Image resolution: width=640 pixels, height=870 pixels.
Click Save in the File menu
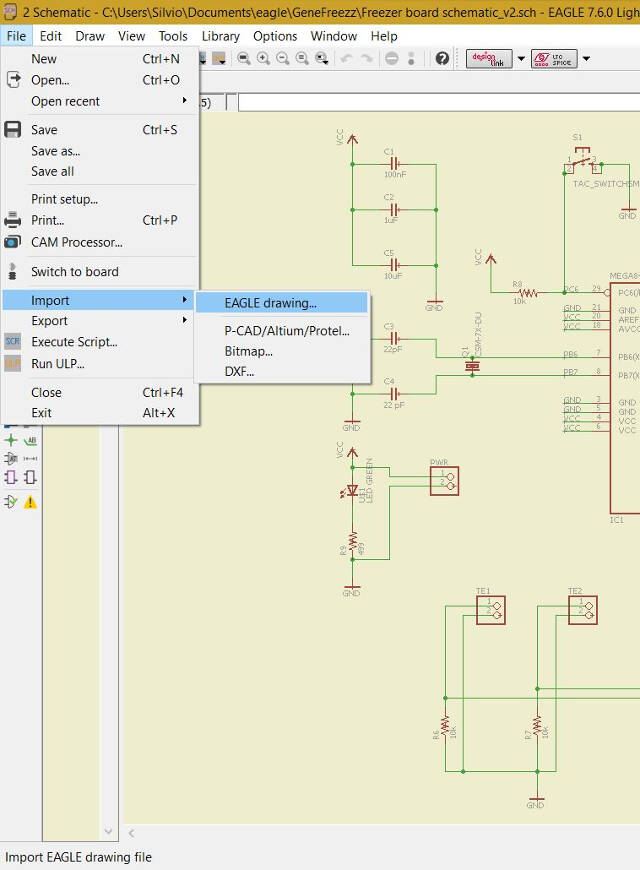[x=100, y=130]
